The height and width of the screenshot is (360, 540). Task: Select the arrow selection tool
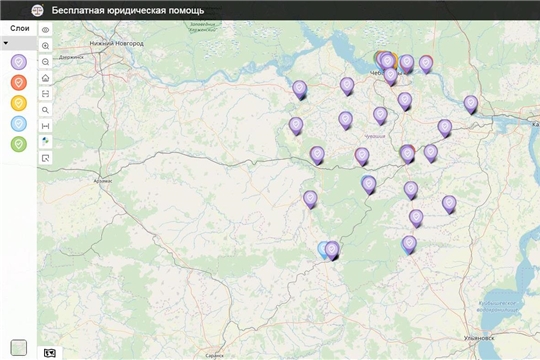pyautogui.click(x=45, y=158)
